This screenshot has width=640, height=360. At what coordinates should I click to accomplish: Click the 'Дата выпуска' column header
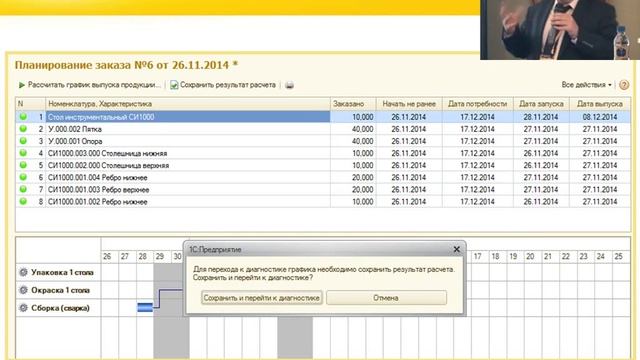pos(600,104)
